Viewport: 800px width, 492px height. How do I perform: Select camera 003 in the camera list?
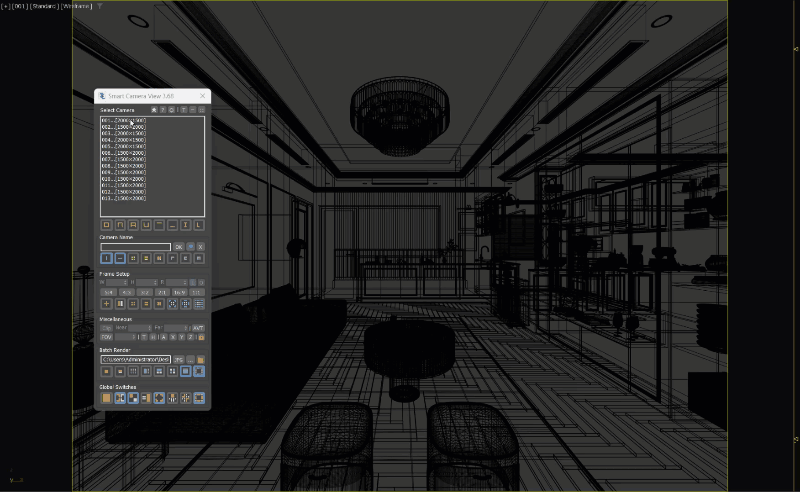[x=123, y=133]
